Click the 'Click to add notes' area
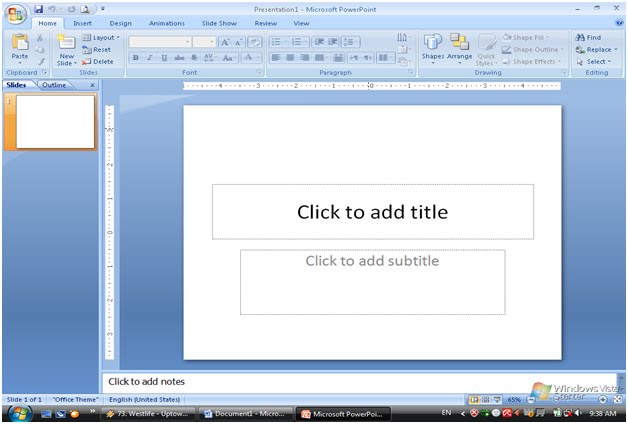This screenshot has height=424, width=628. coord(359,382)
